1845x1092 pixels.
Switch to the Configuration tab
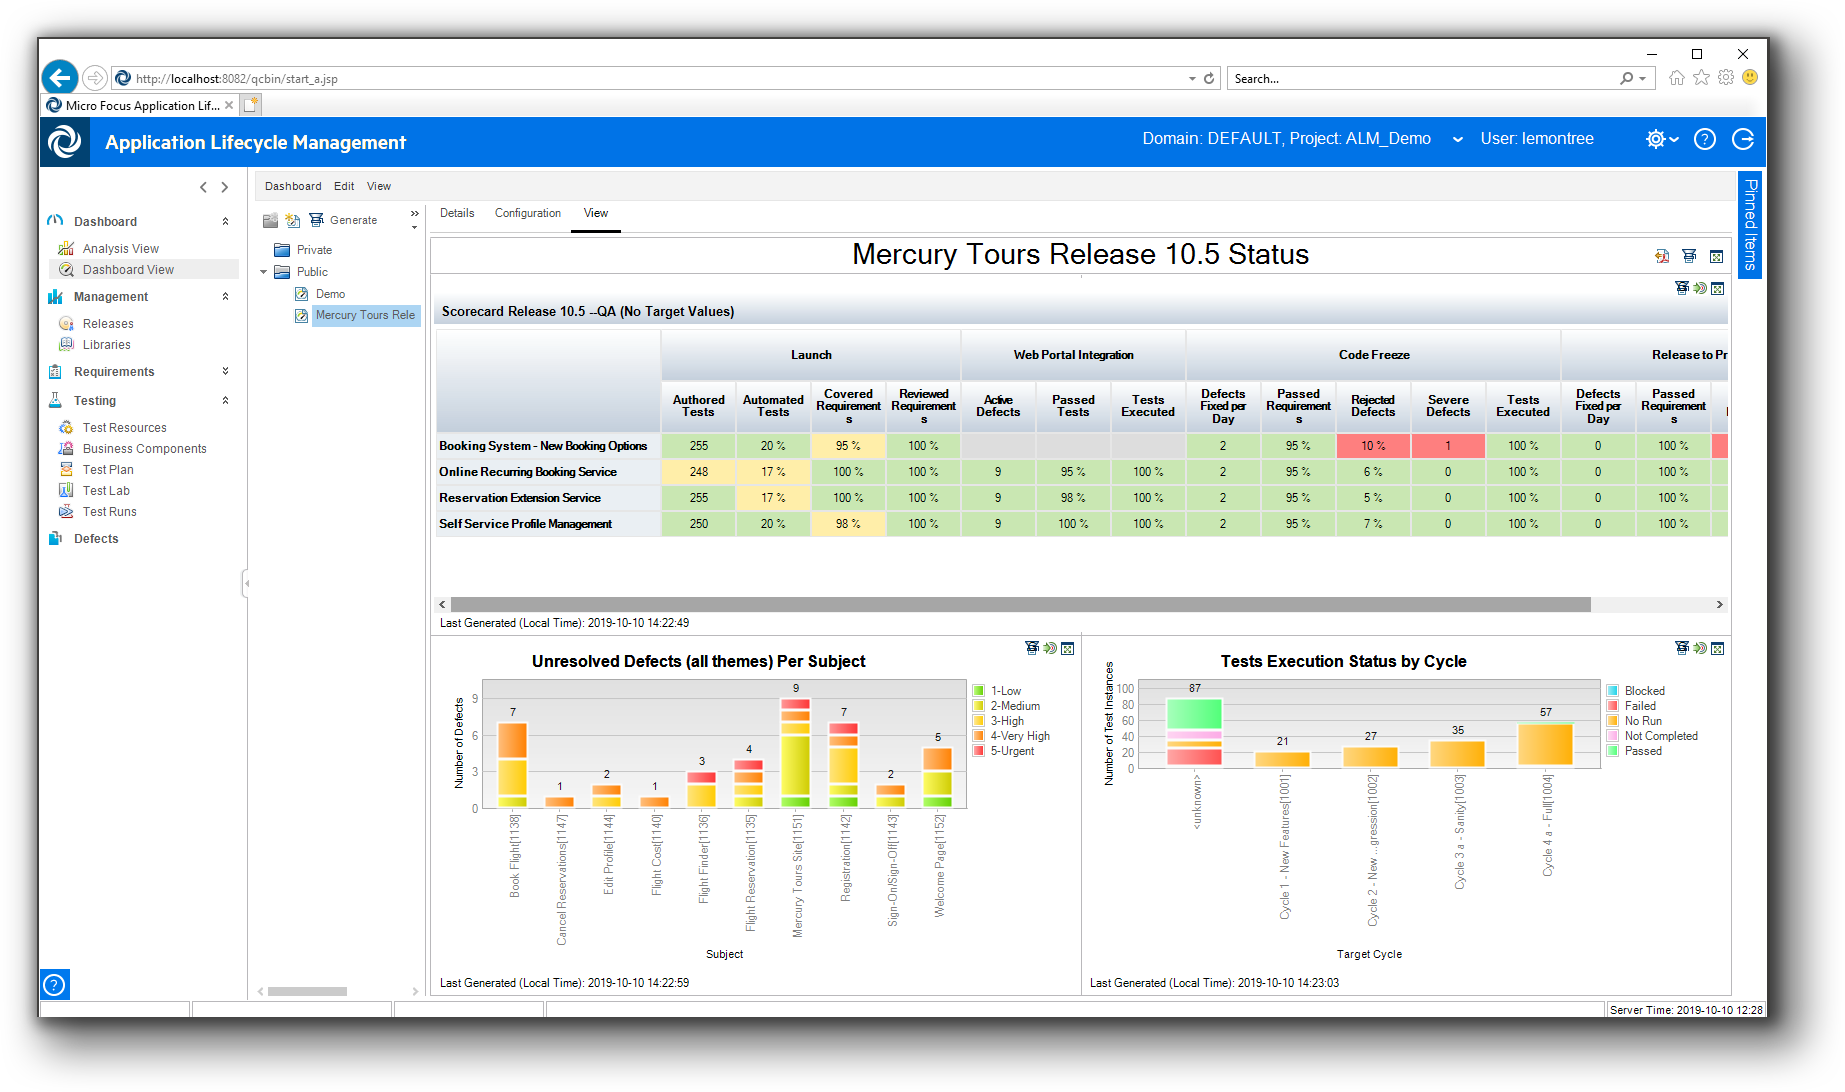[x=528, y=213]
